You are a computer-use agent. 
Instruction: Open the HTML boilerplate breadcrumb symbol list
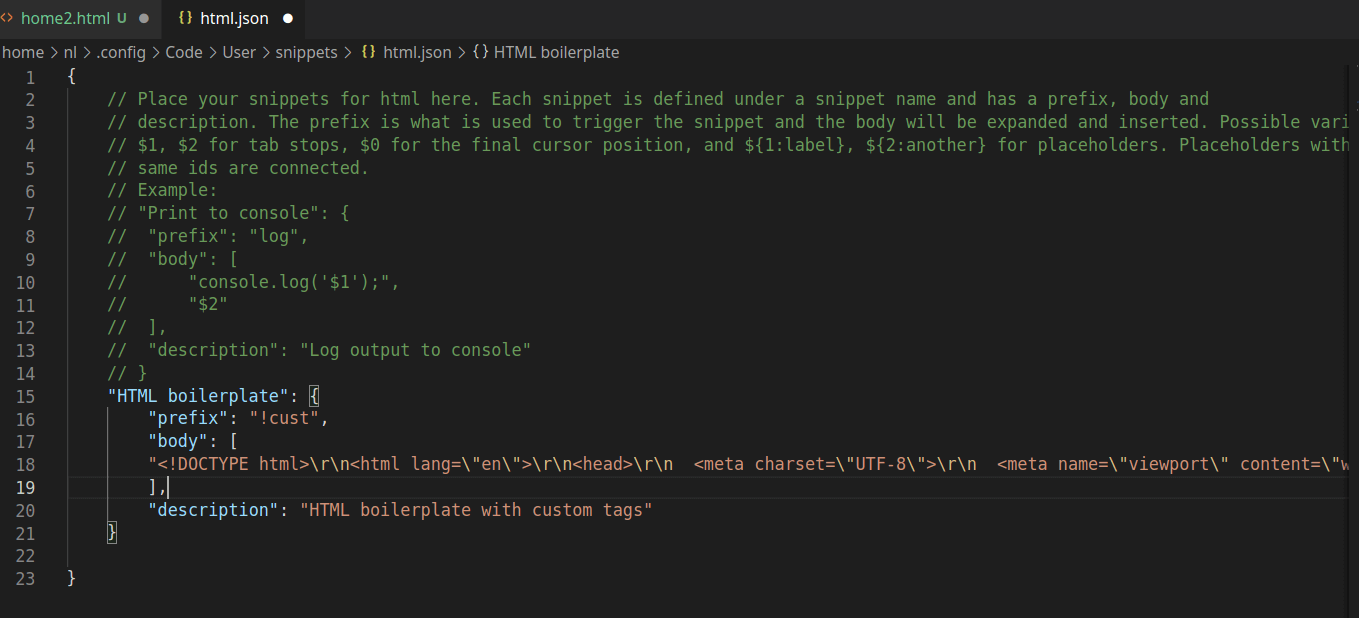[x=557, y=52]
